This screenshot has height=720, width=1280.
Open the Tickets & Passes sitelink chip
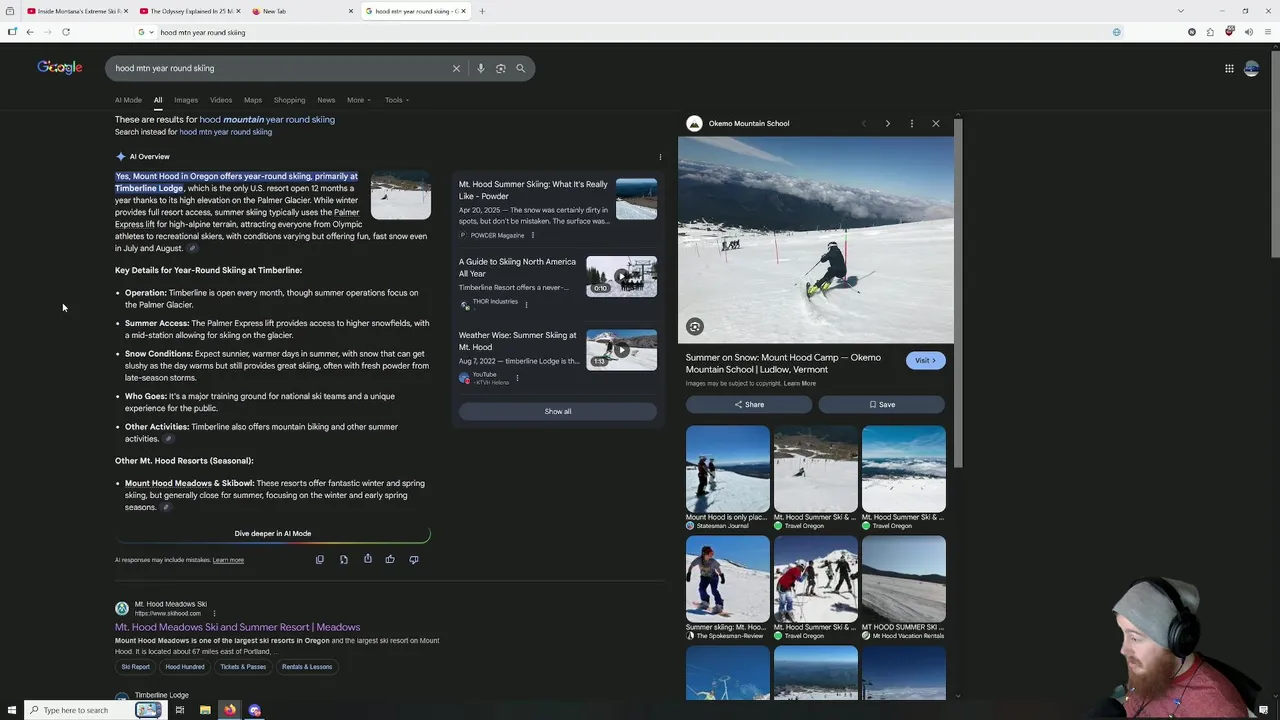point(243,667)
